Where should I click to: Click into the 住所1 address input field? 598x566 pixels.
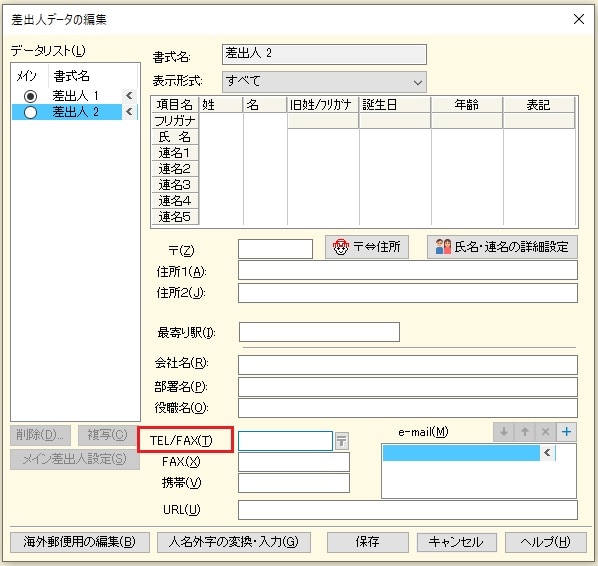[408, 270]
